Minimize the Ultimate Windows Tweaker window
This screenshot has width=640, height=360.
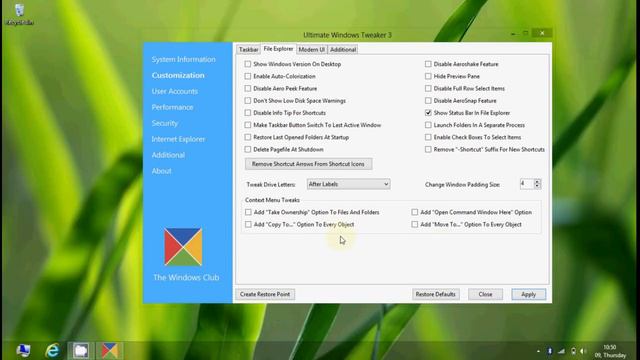(513, 33)
